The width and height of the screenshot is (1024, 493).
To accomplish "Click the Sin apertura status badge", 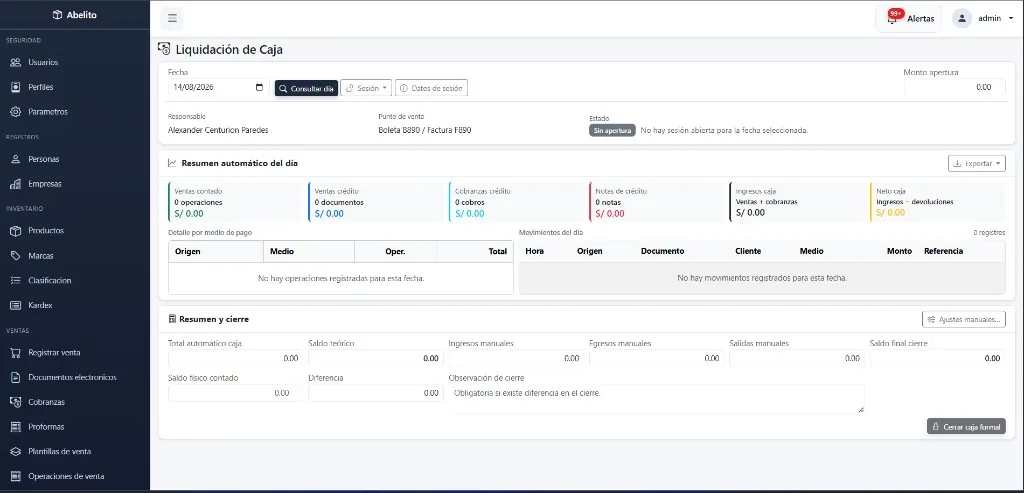I will (613, 131).
